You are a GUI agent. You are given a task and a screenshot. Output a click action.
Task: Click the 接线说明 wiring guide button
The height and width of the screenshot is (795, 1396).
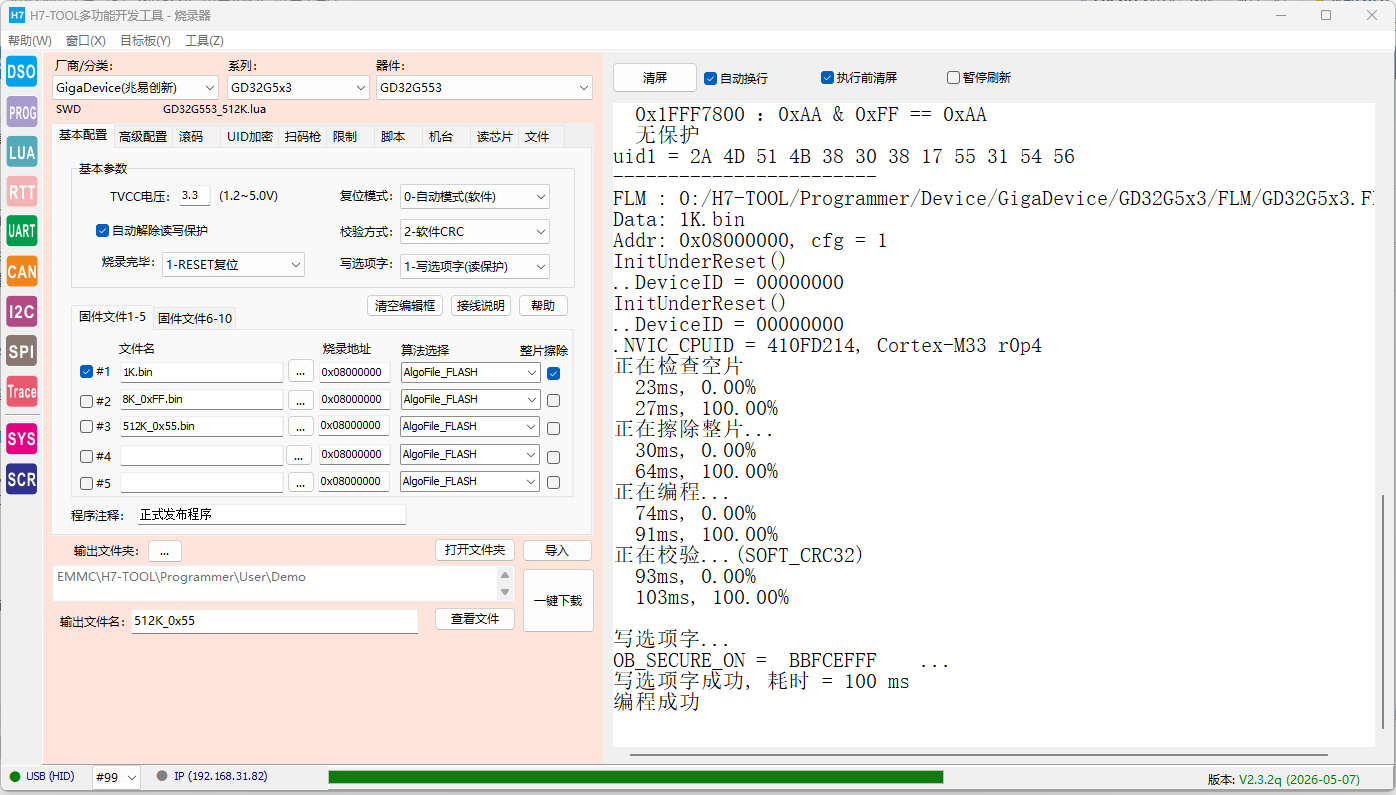click(x=481, y=305)
